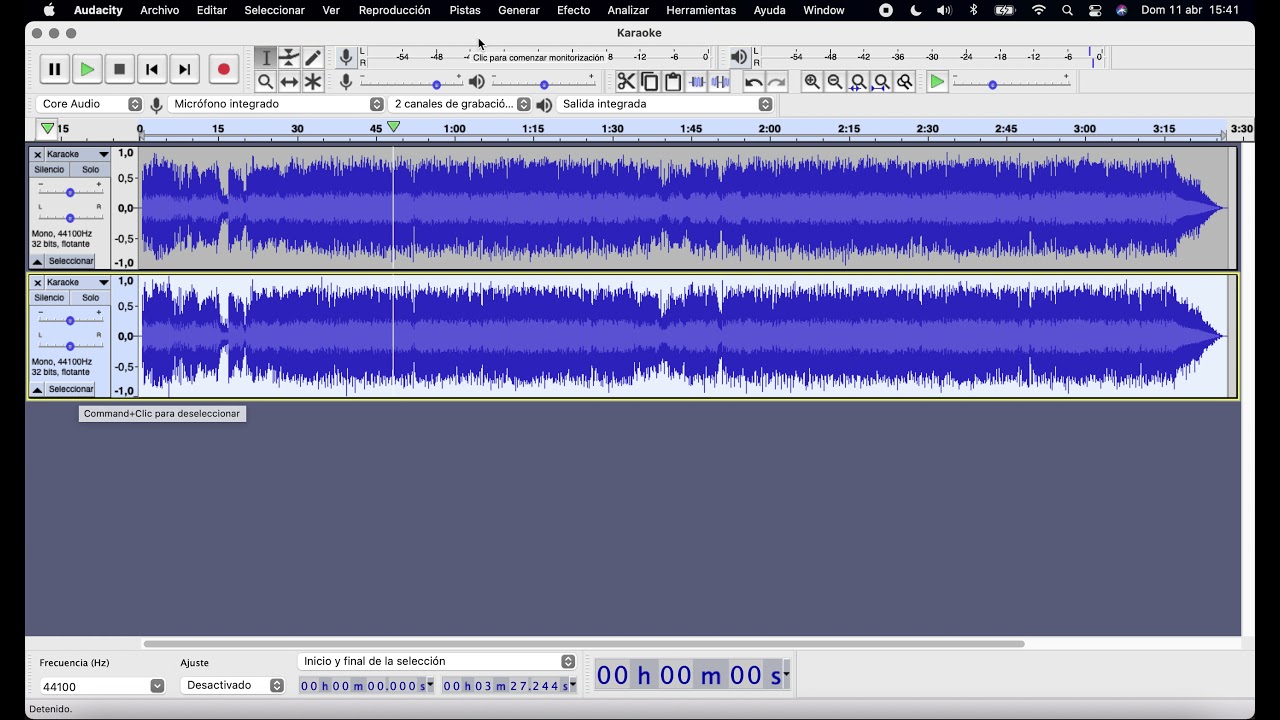The height and width of the screenshot is (720, 1280).
Task: Click the red Record button
Action: [x=223, y=69]
